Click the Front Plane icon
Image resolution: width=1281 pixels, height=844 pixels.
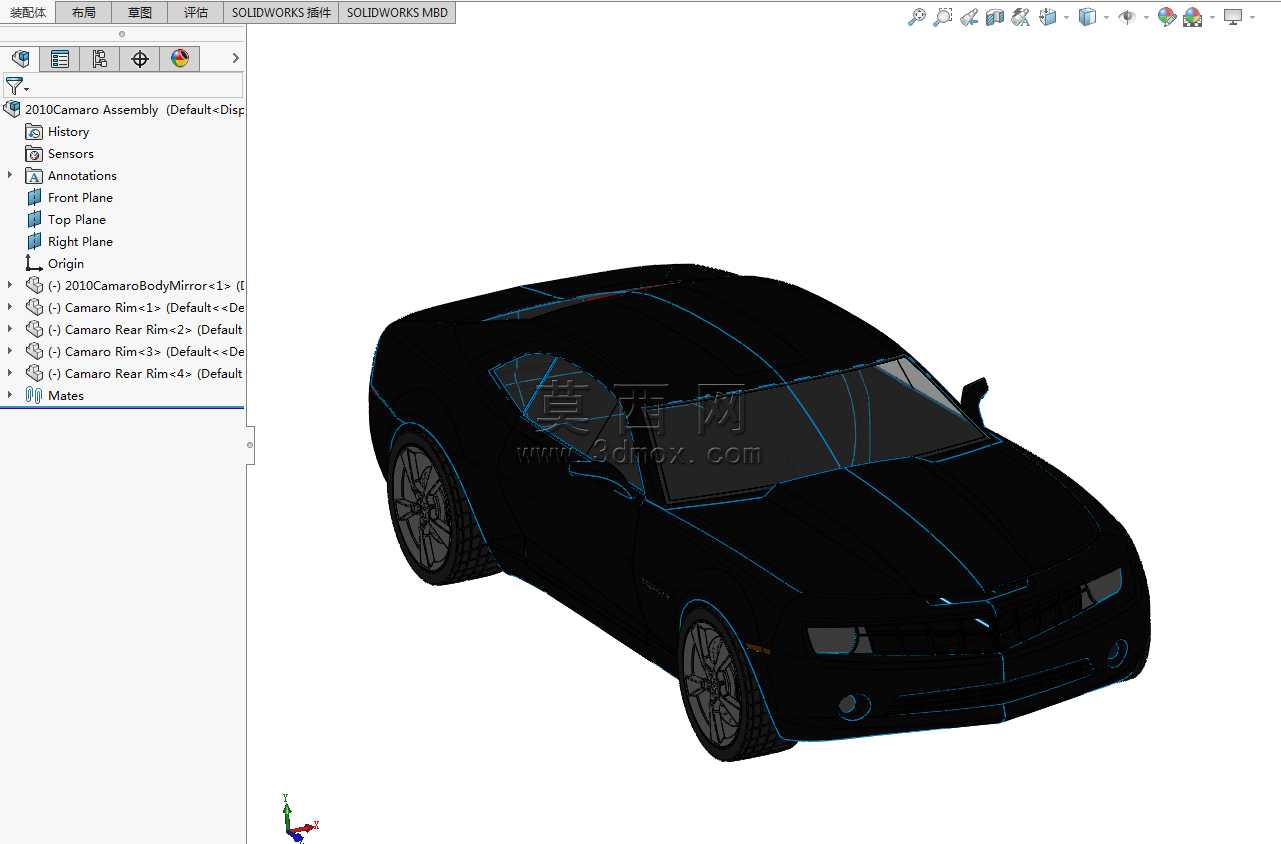(x=34, y=198)
